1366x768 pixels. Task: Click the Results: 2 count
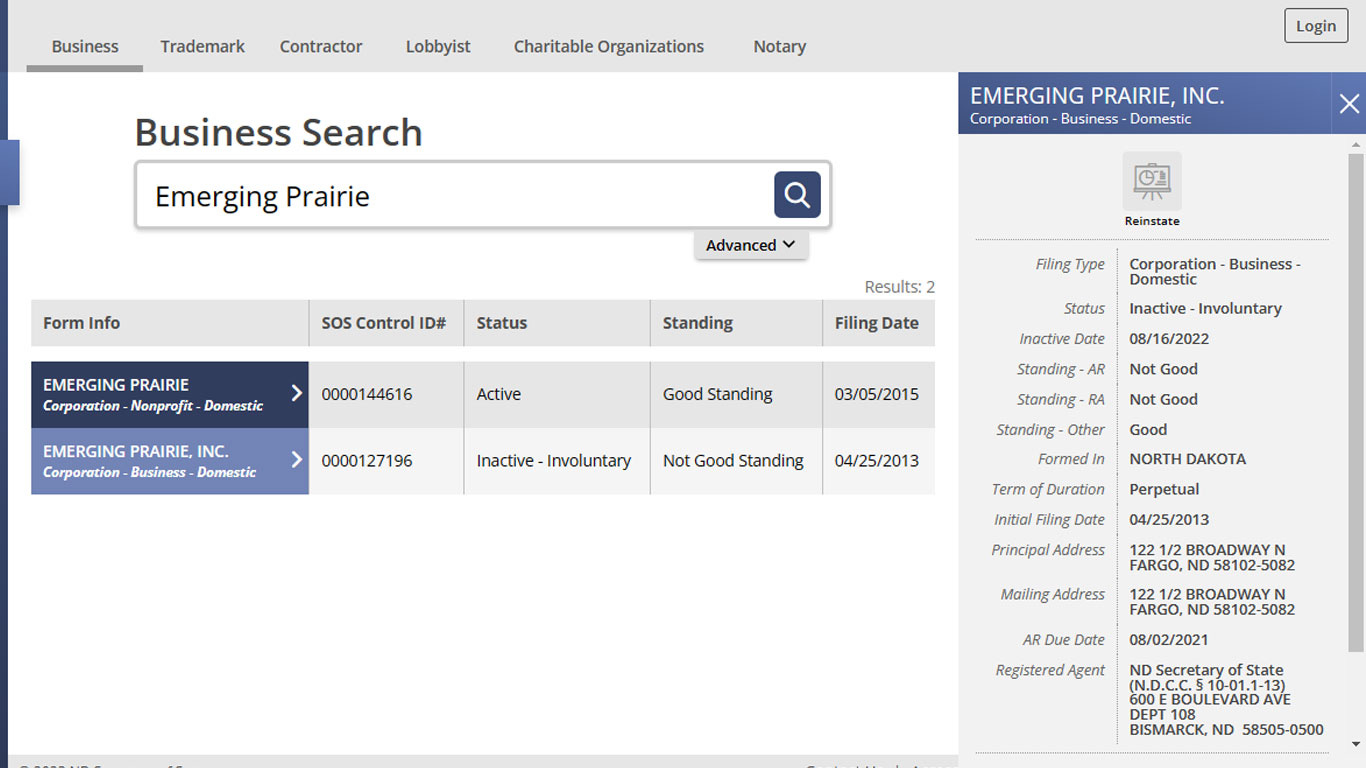tap(900, 287)
